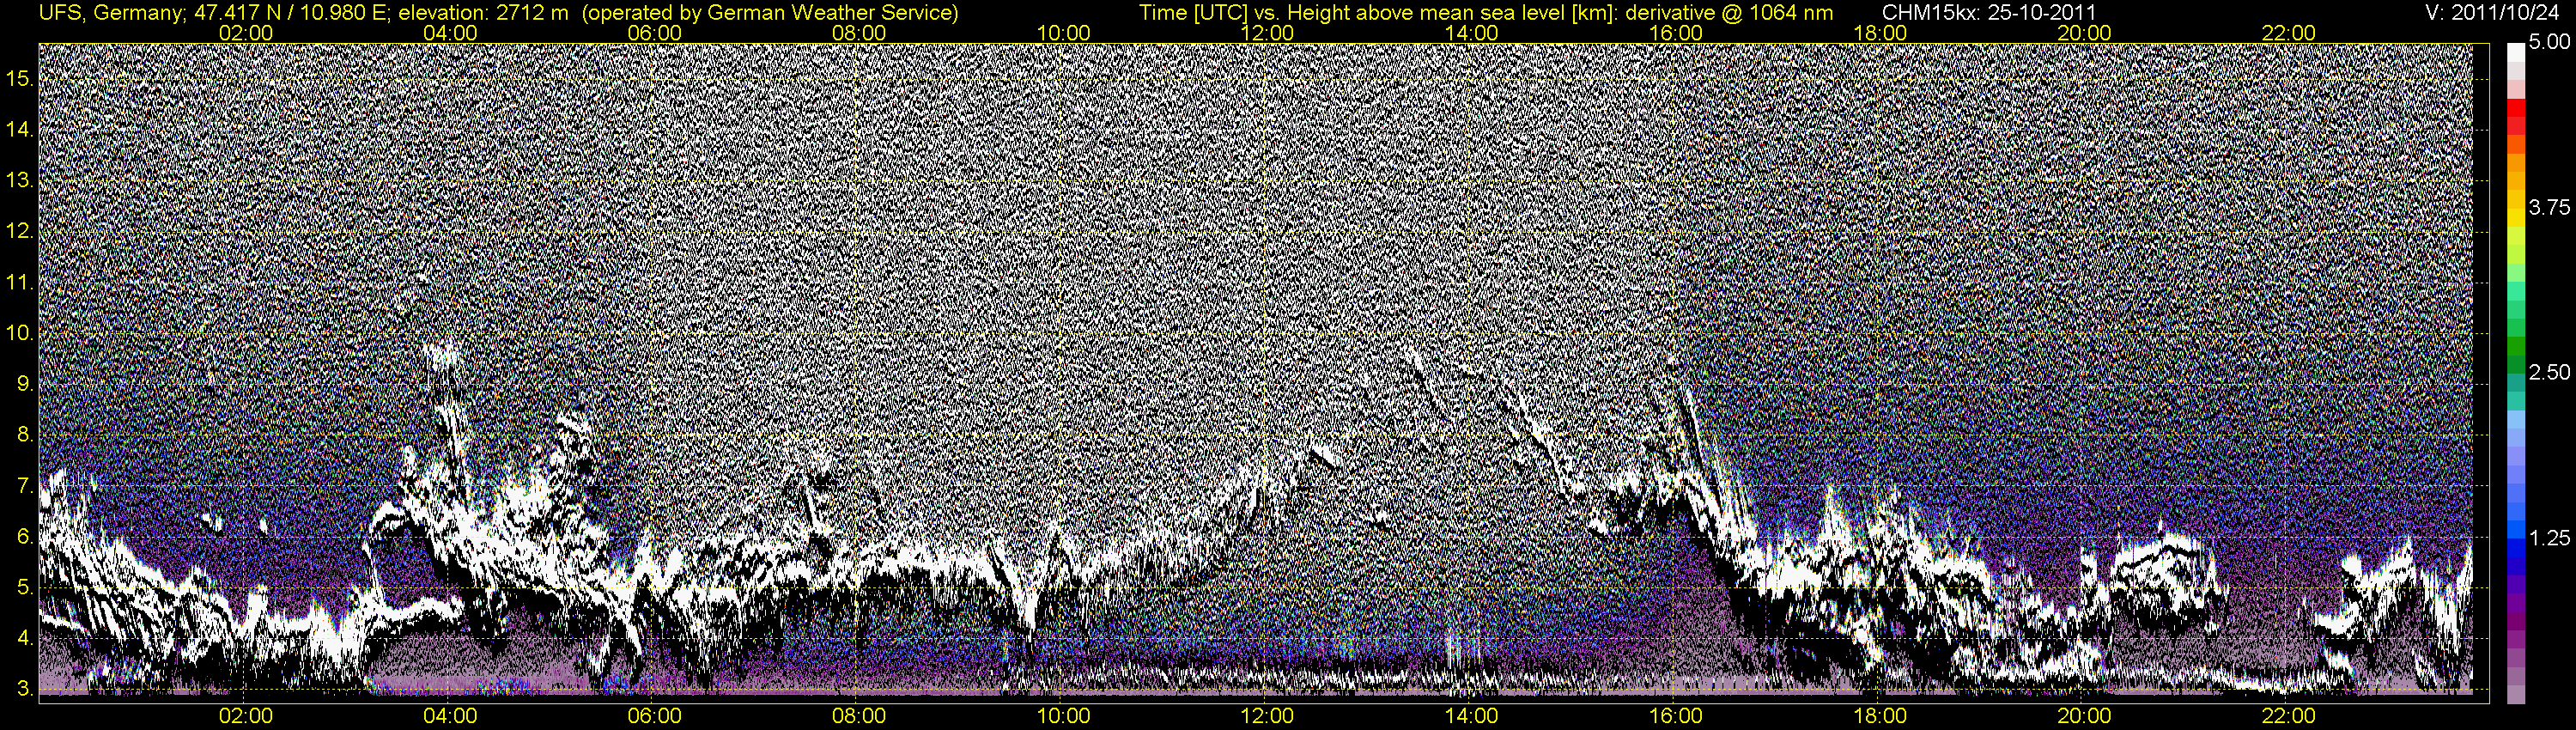This screenshot has height=730, width=2576.
Task: Click the '02:00' label on the upper time axis
Action: (246, 33)
